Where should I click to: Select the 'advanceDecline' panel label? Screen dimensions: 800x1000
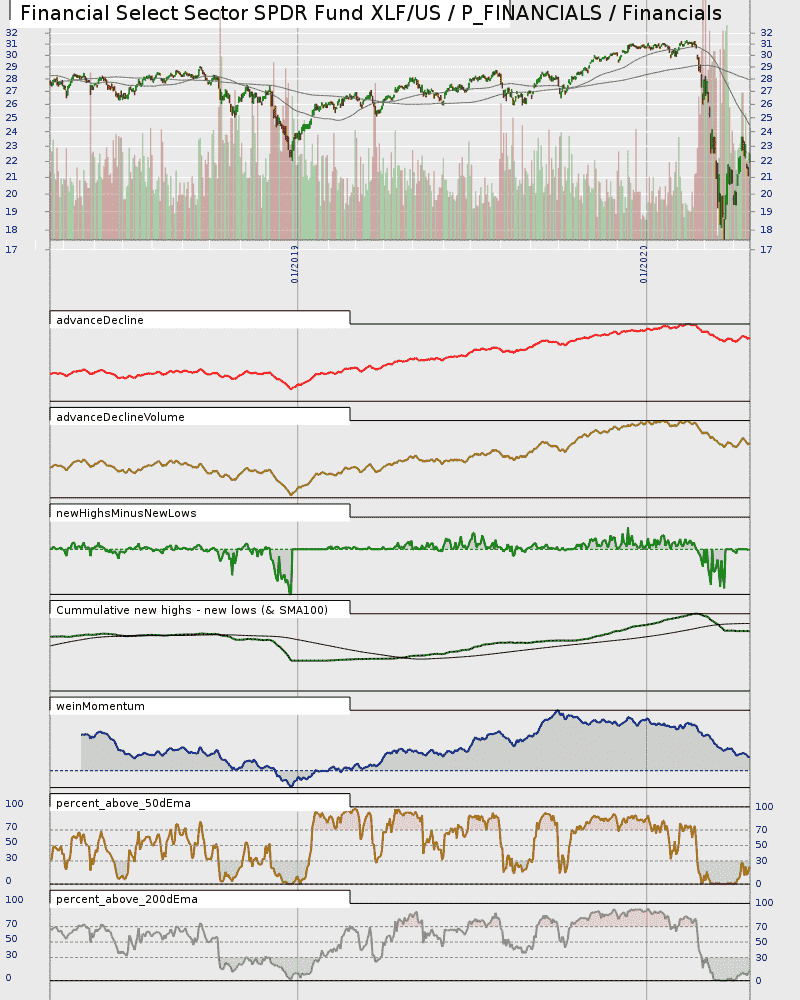[100, 320]
